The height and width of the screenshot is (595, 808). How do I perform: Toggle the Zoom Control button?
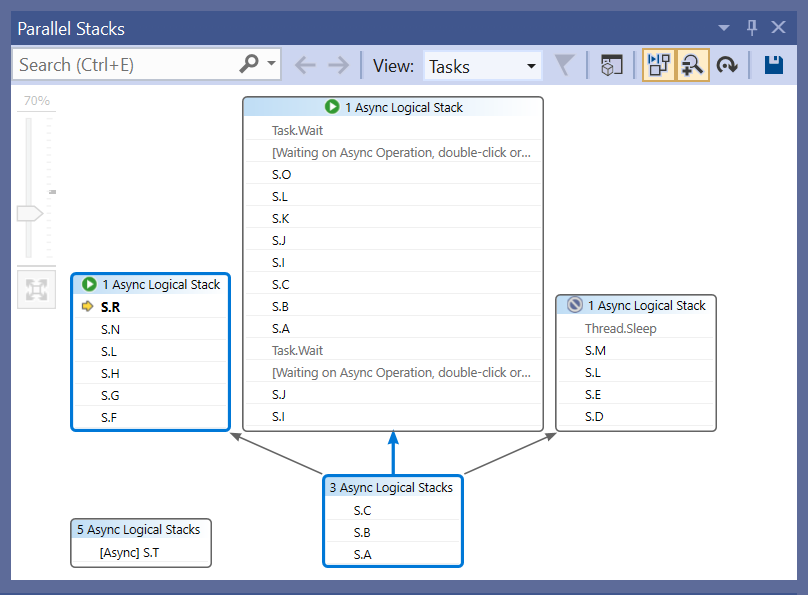(x=693, y=64)
